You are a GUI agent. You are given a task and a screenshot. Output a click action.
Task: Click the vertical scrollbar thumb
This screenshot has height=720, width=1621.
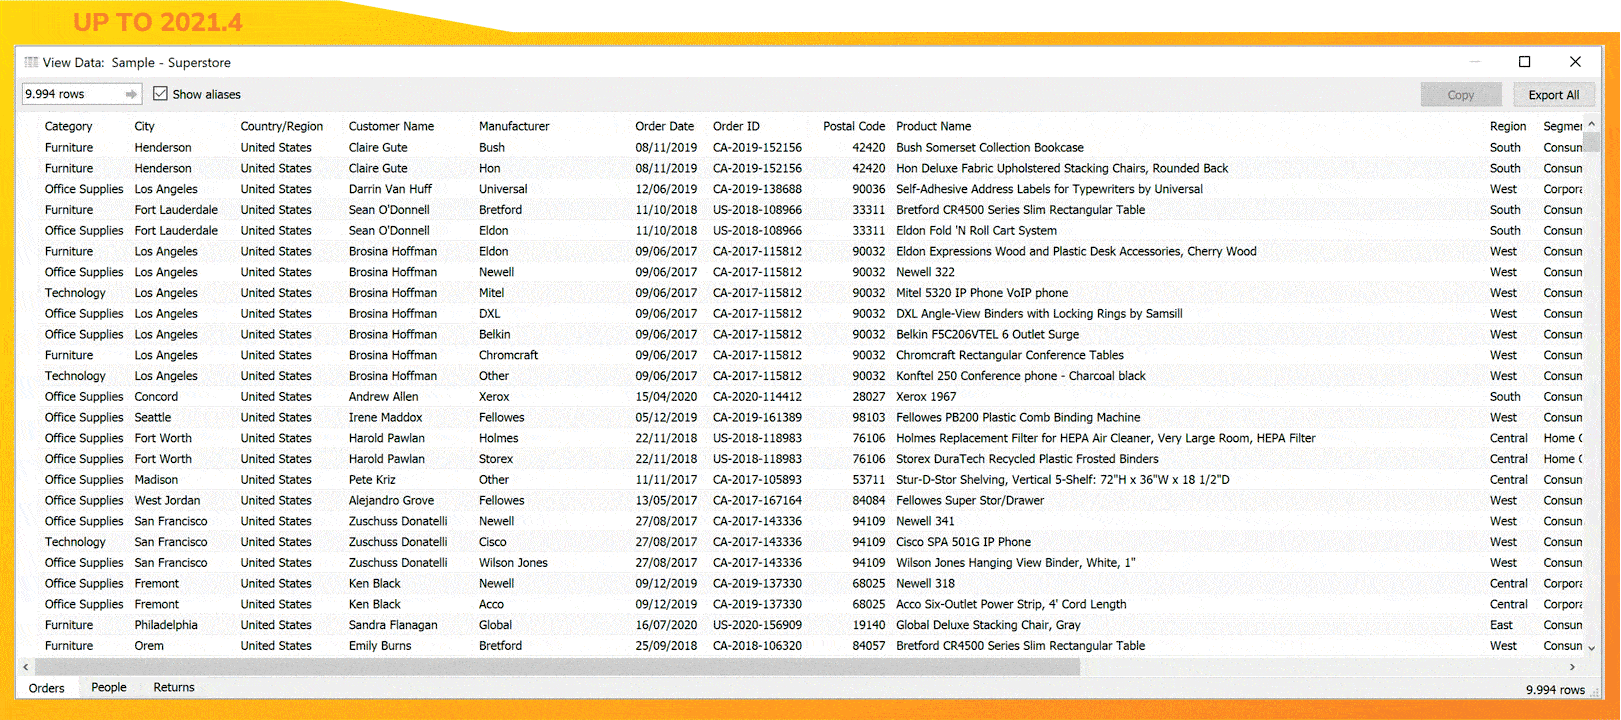point(1591,141)
